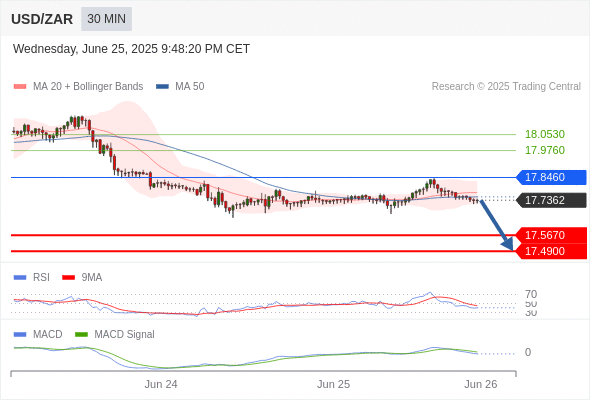
Task: Click the red 17.4900 support price tag
Action: coord(551,251)
